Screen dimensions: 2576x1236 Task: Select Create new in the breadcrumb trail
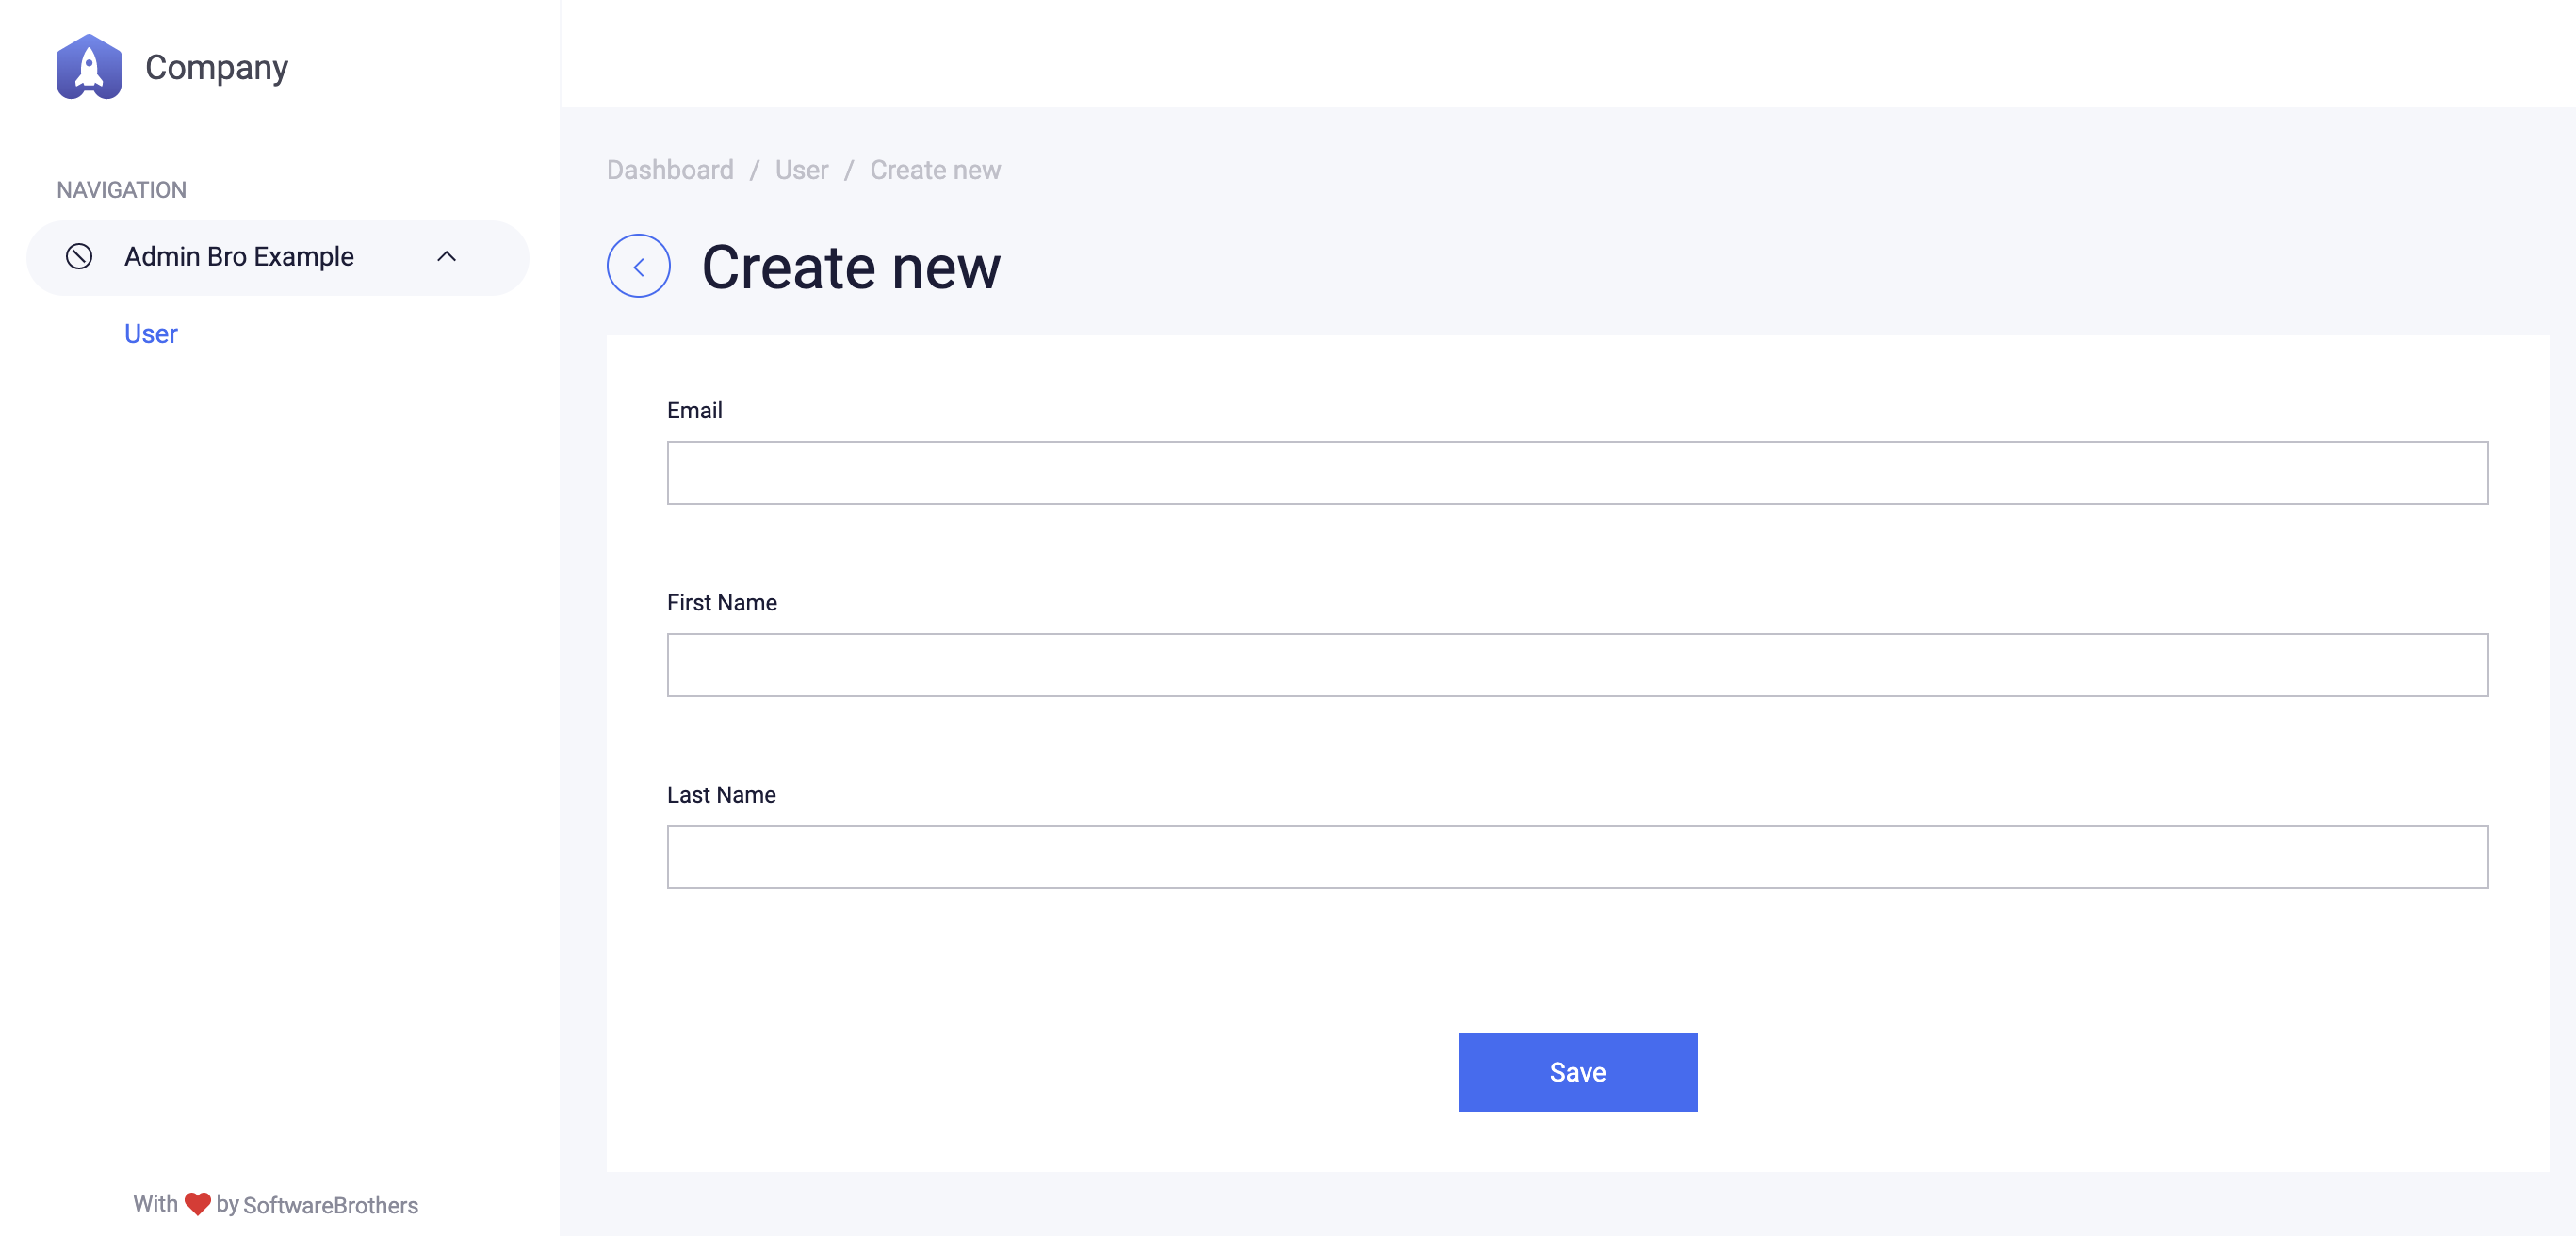[934, 169]
